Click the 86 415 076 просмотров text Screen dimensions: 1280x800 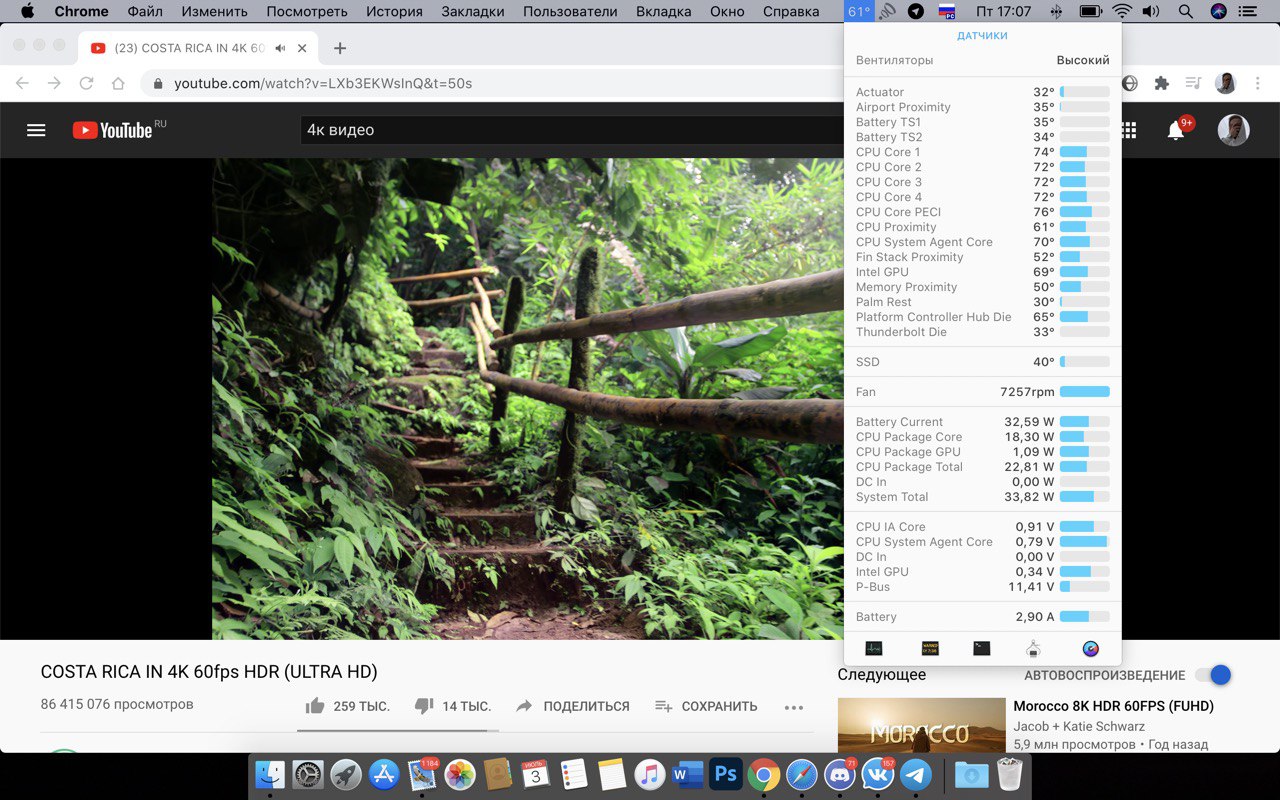[117, 704]
